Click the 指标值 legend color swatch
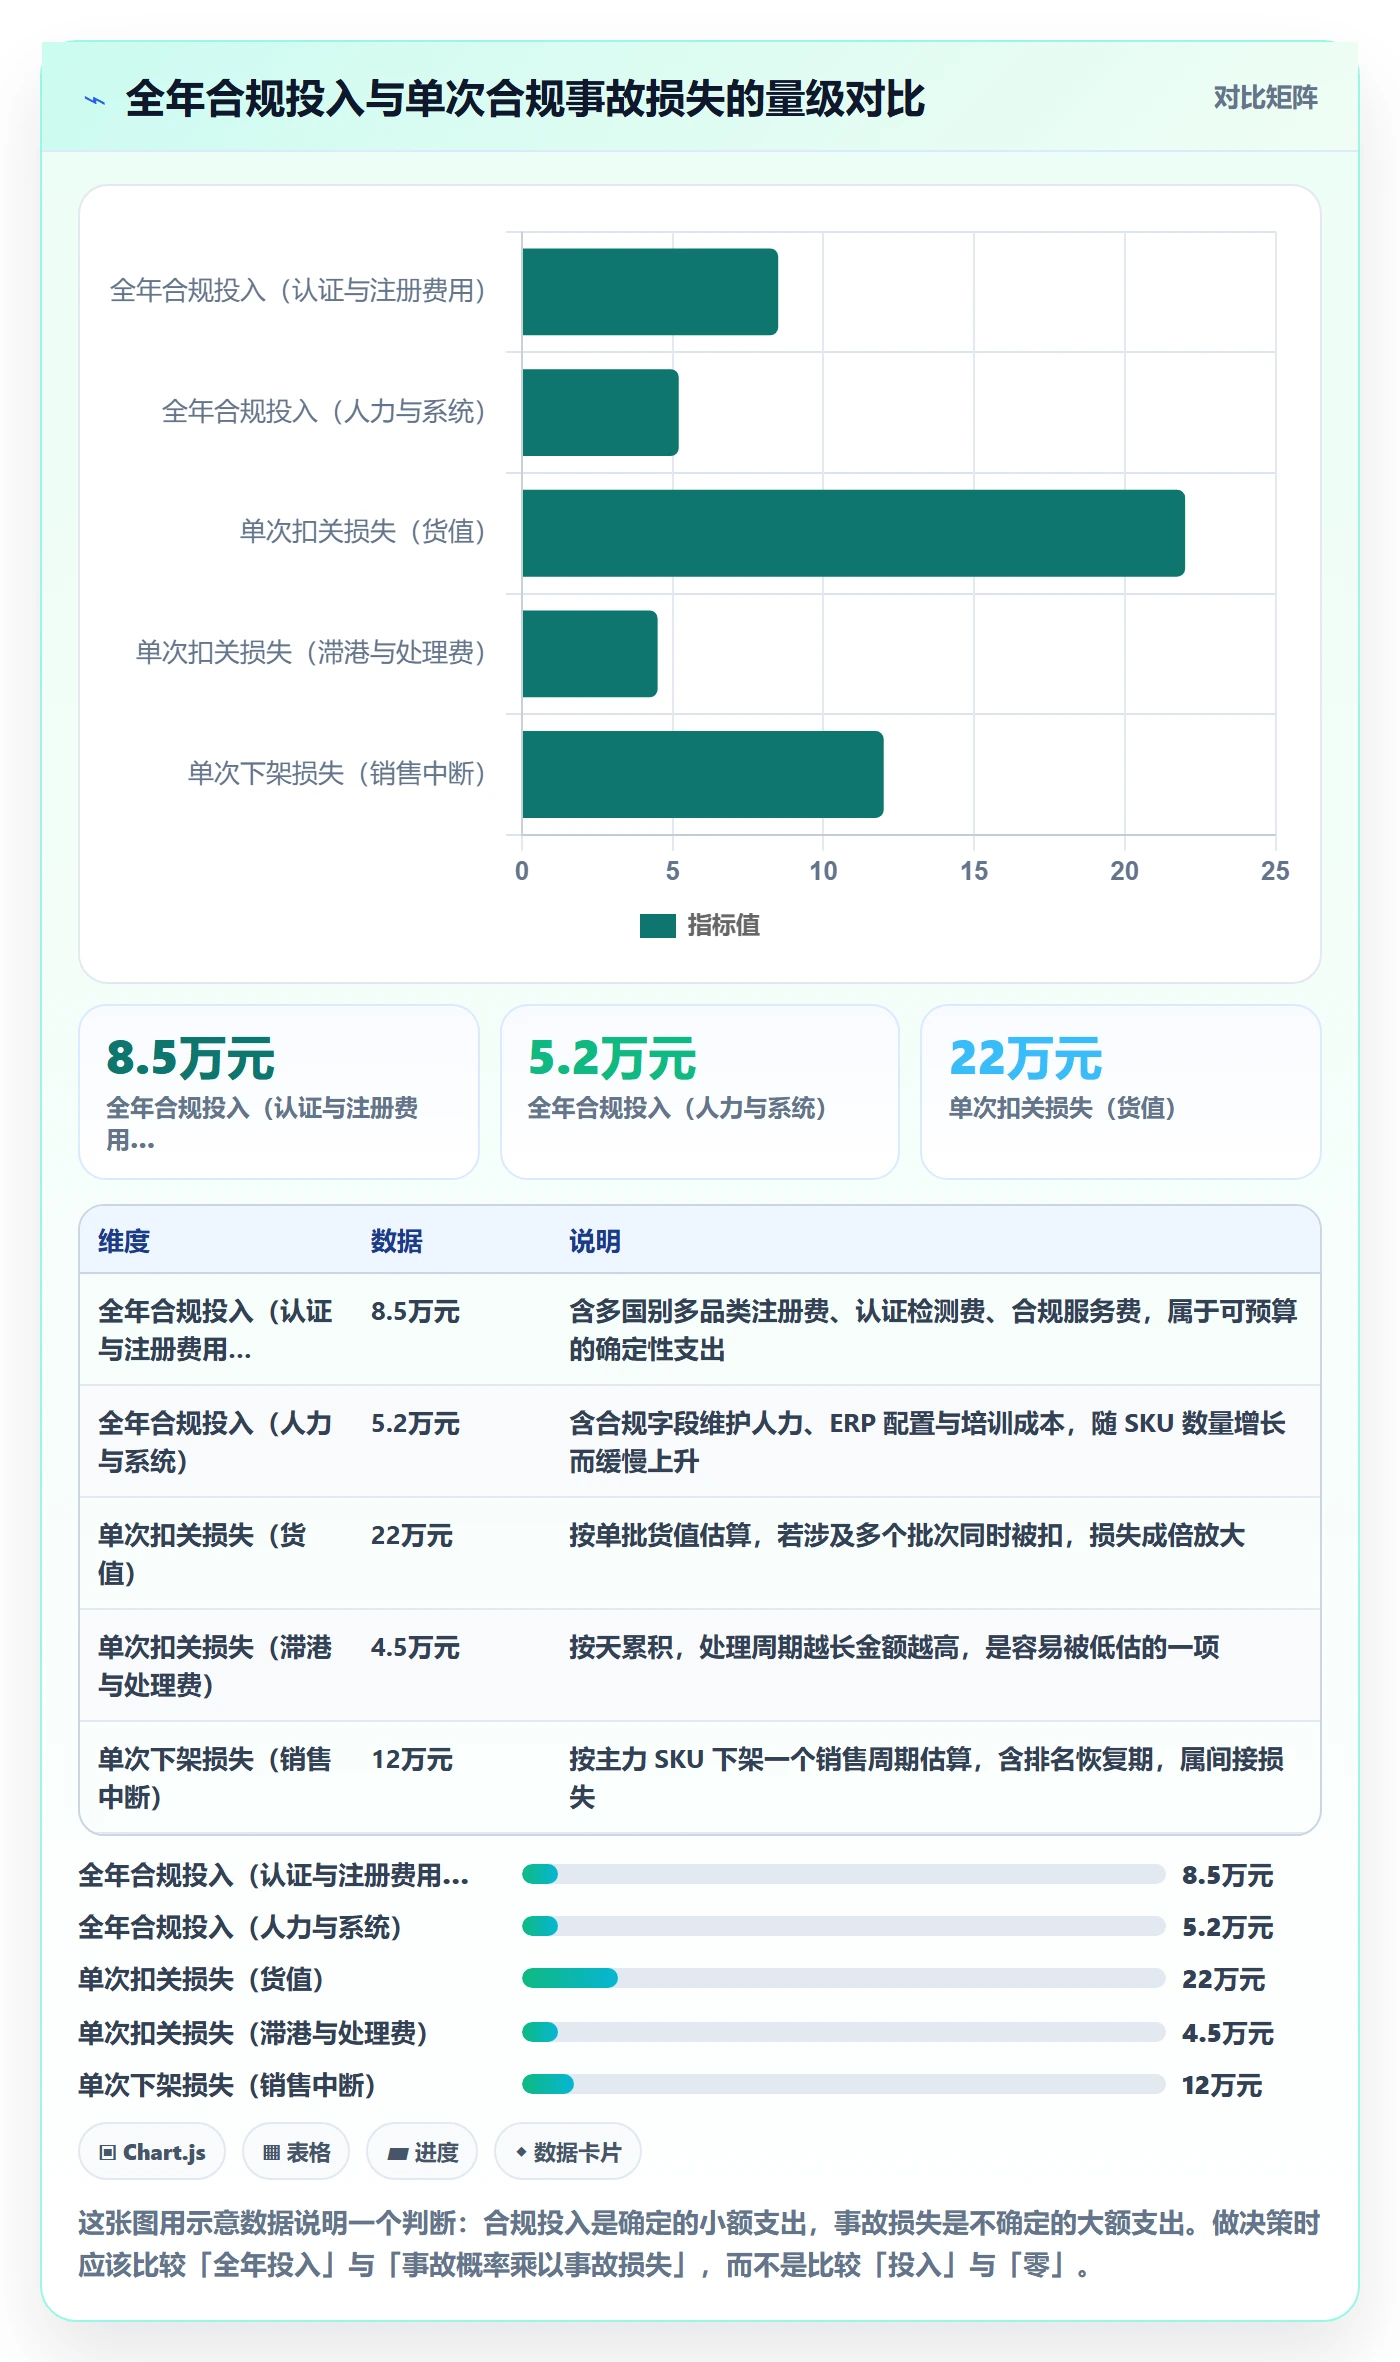This screenshot has width=1400, height=2362. (x=658, y=926)
